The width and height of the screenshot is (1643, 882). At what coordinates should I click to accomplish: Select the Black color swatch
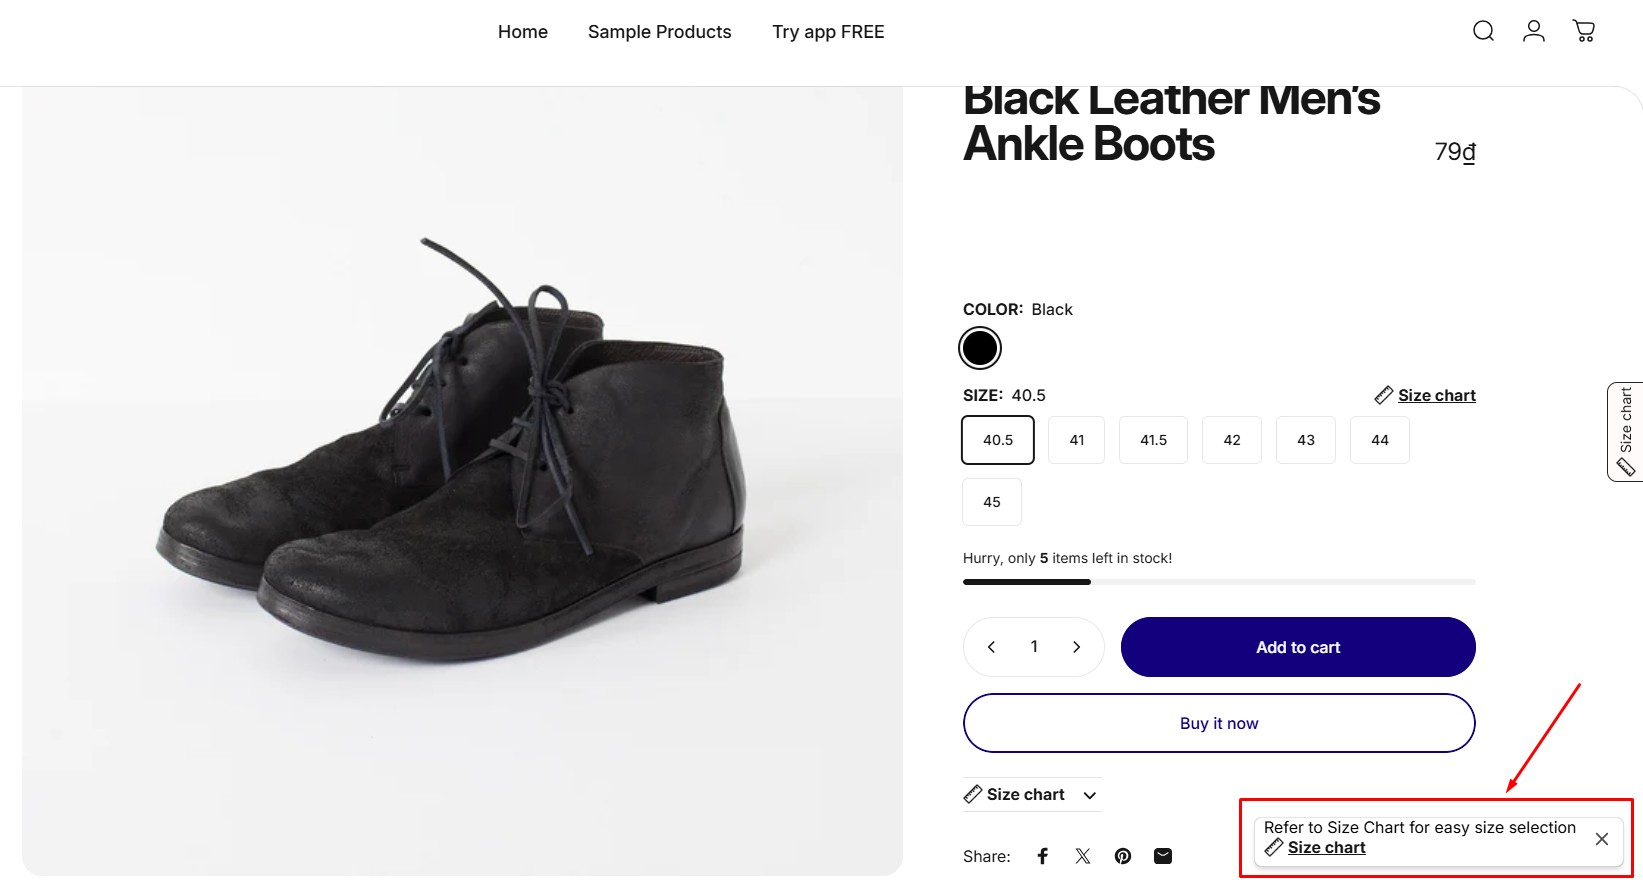click(x=980, y=348)
